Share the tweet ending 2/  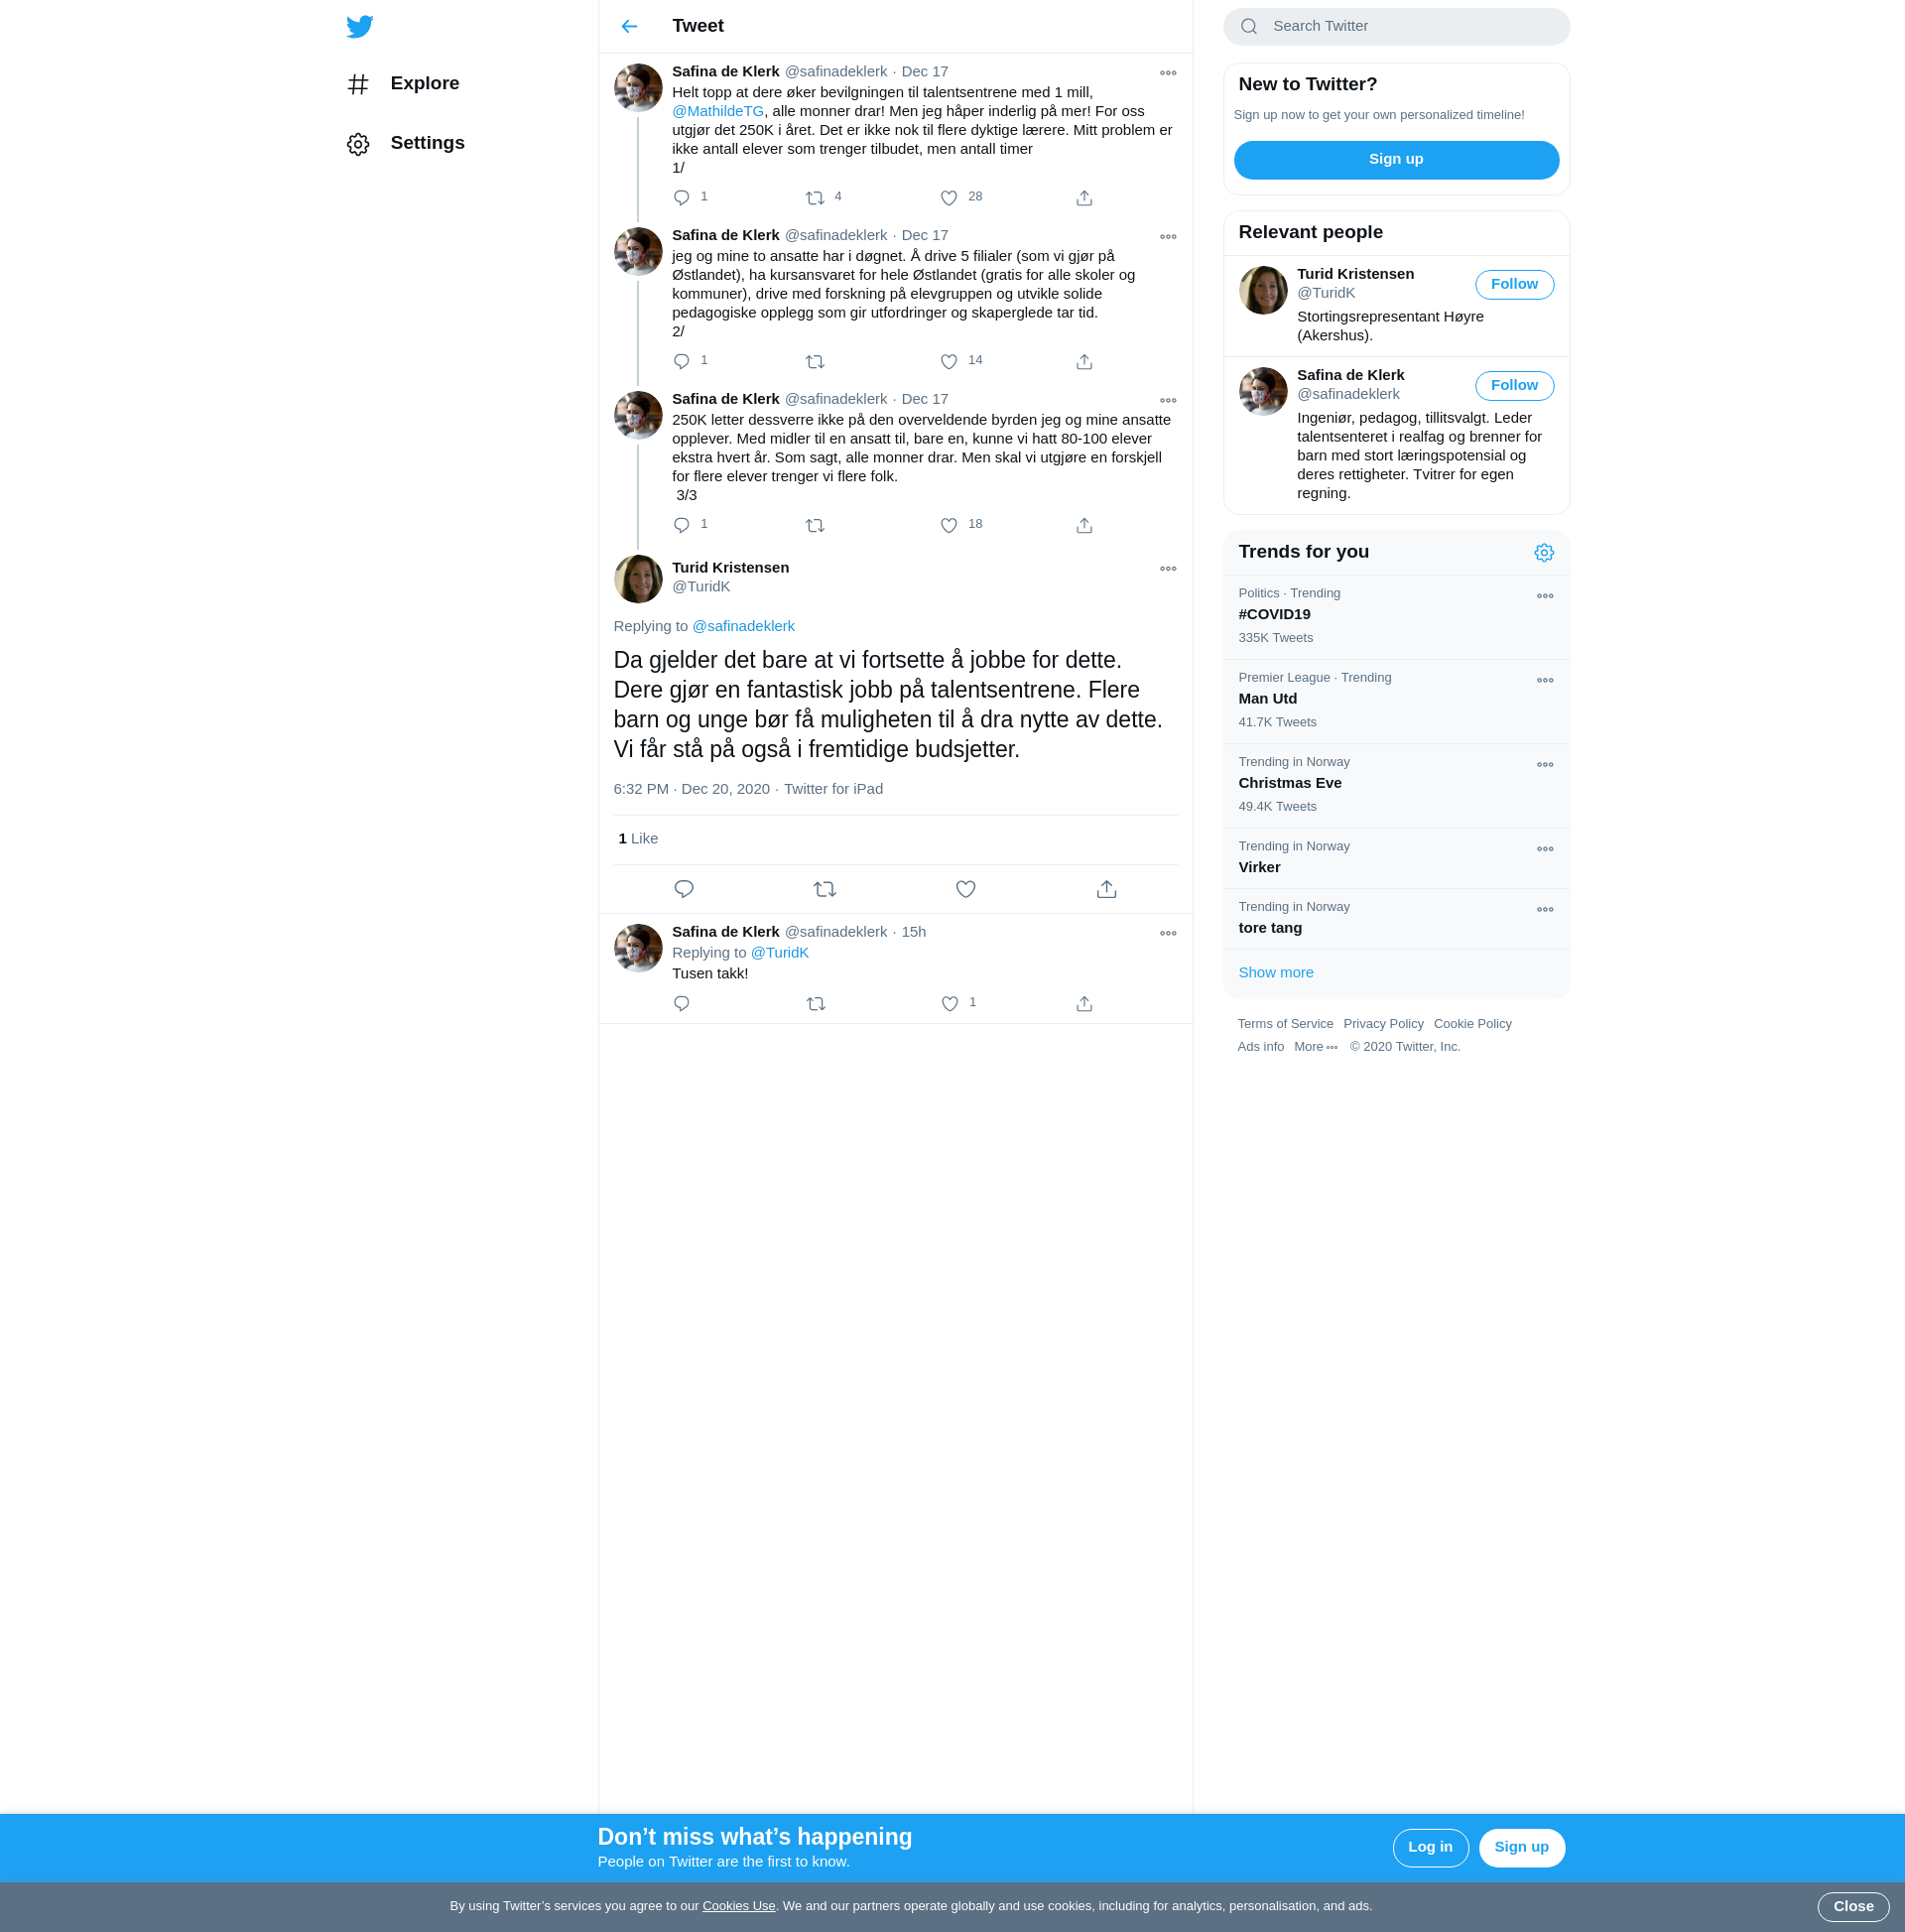click(1084, 362)
